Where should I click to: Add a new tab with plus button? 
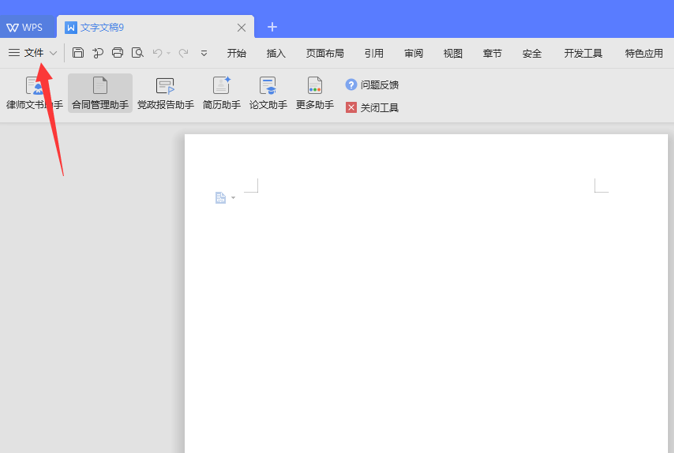point(272,27)
